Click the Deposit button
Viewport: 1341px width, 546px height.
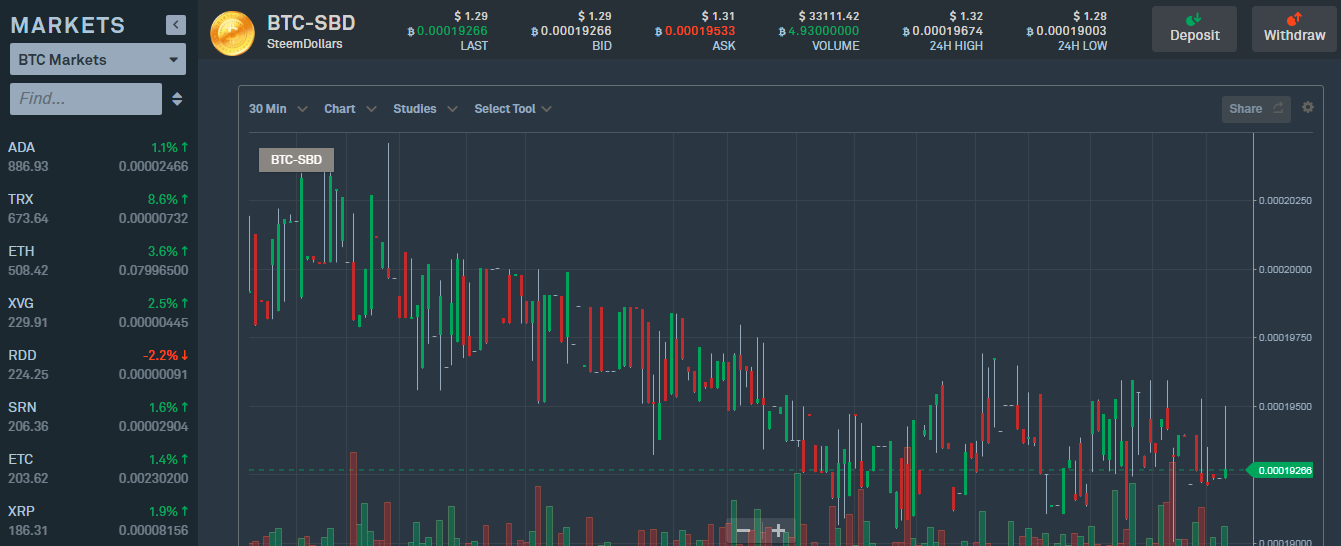(1194, 29)
